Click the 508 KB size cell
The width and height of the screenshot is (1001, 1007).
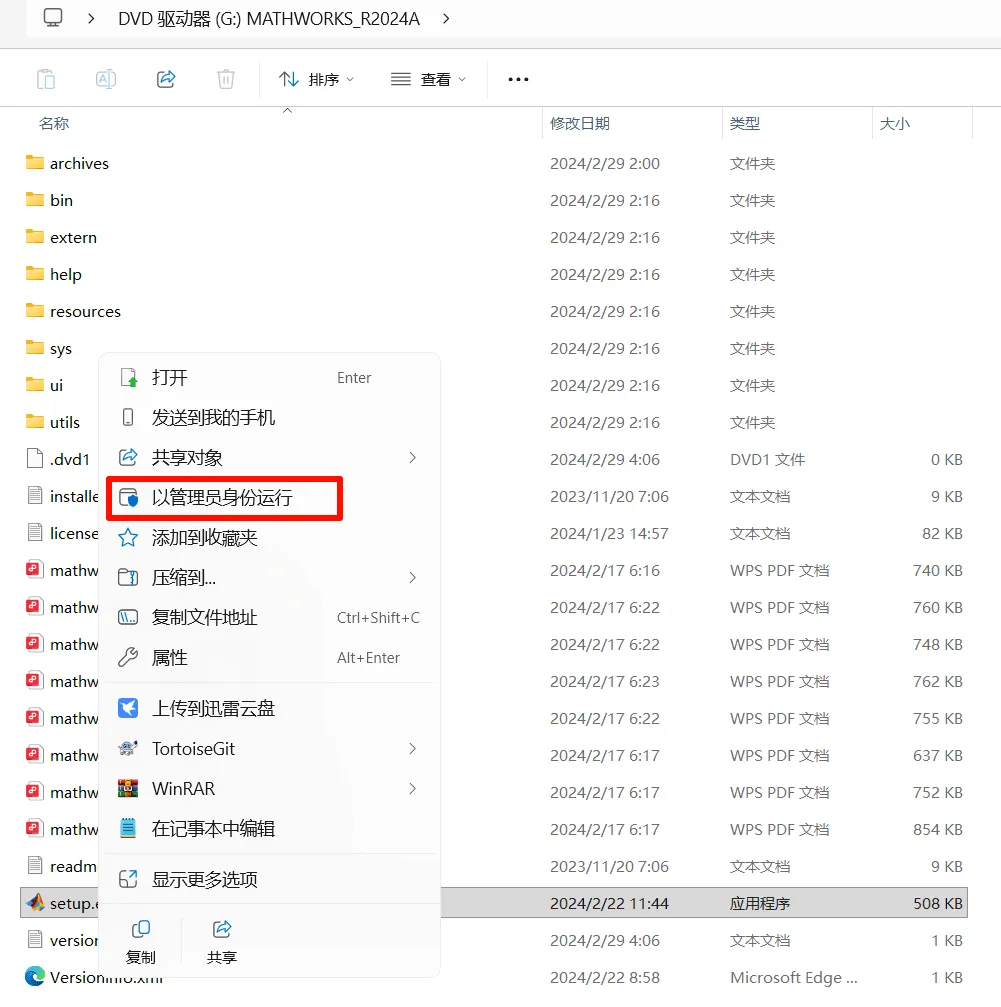[938, 903]
